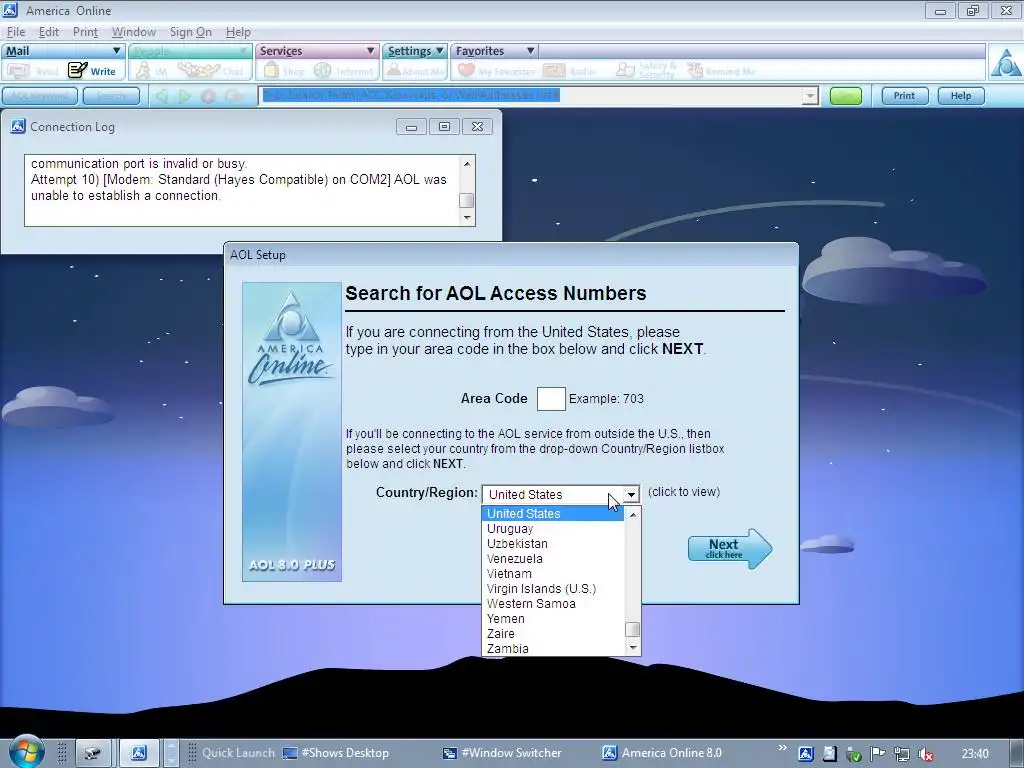
Task: Open the Edit menu
Action: [48, 32]
